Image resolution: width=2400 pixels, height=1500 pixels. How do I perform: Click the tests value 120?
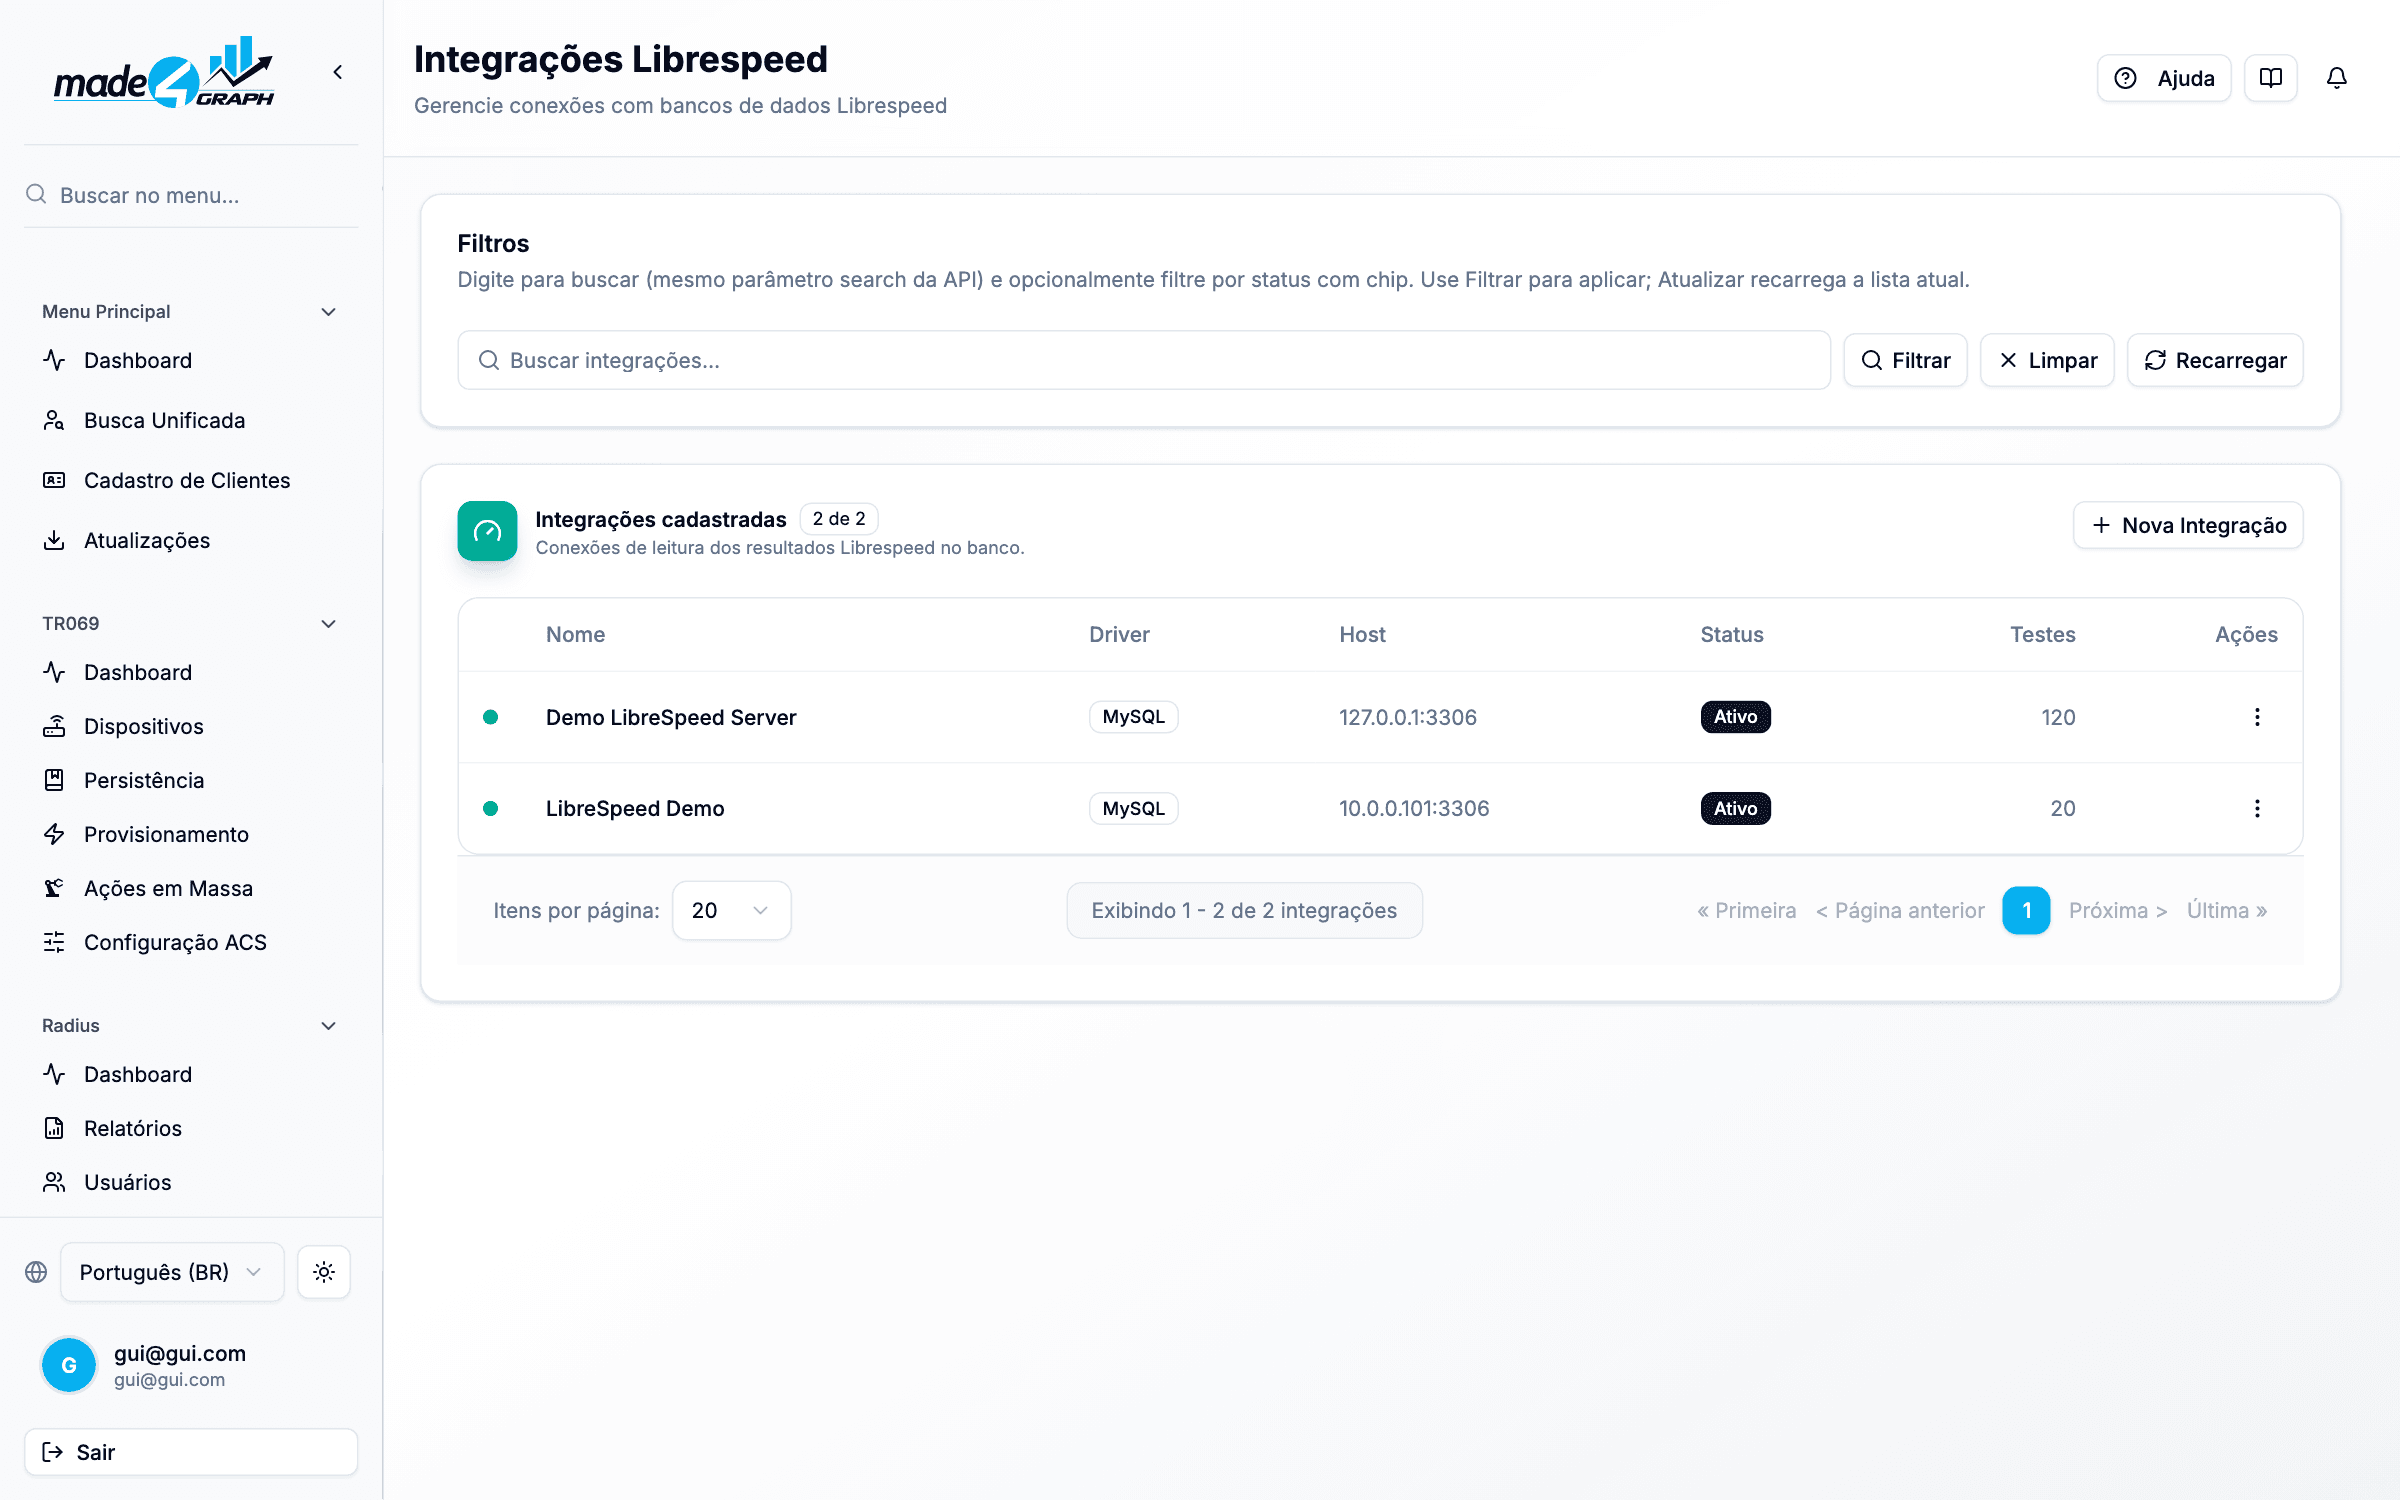[2058, 717]
